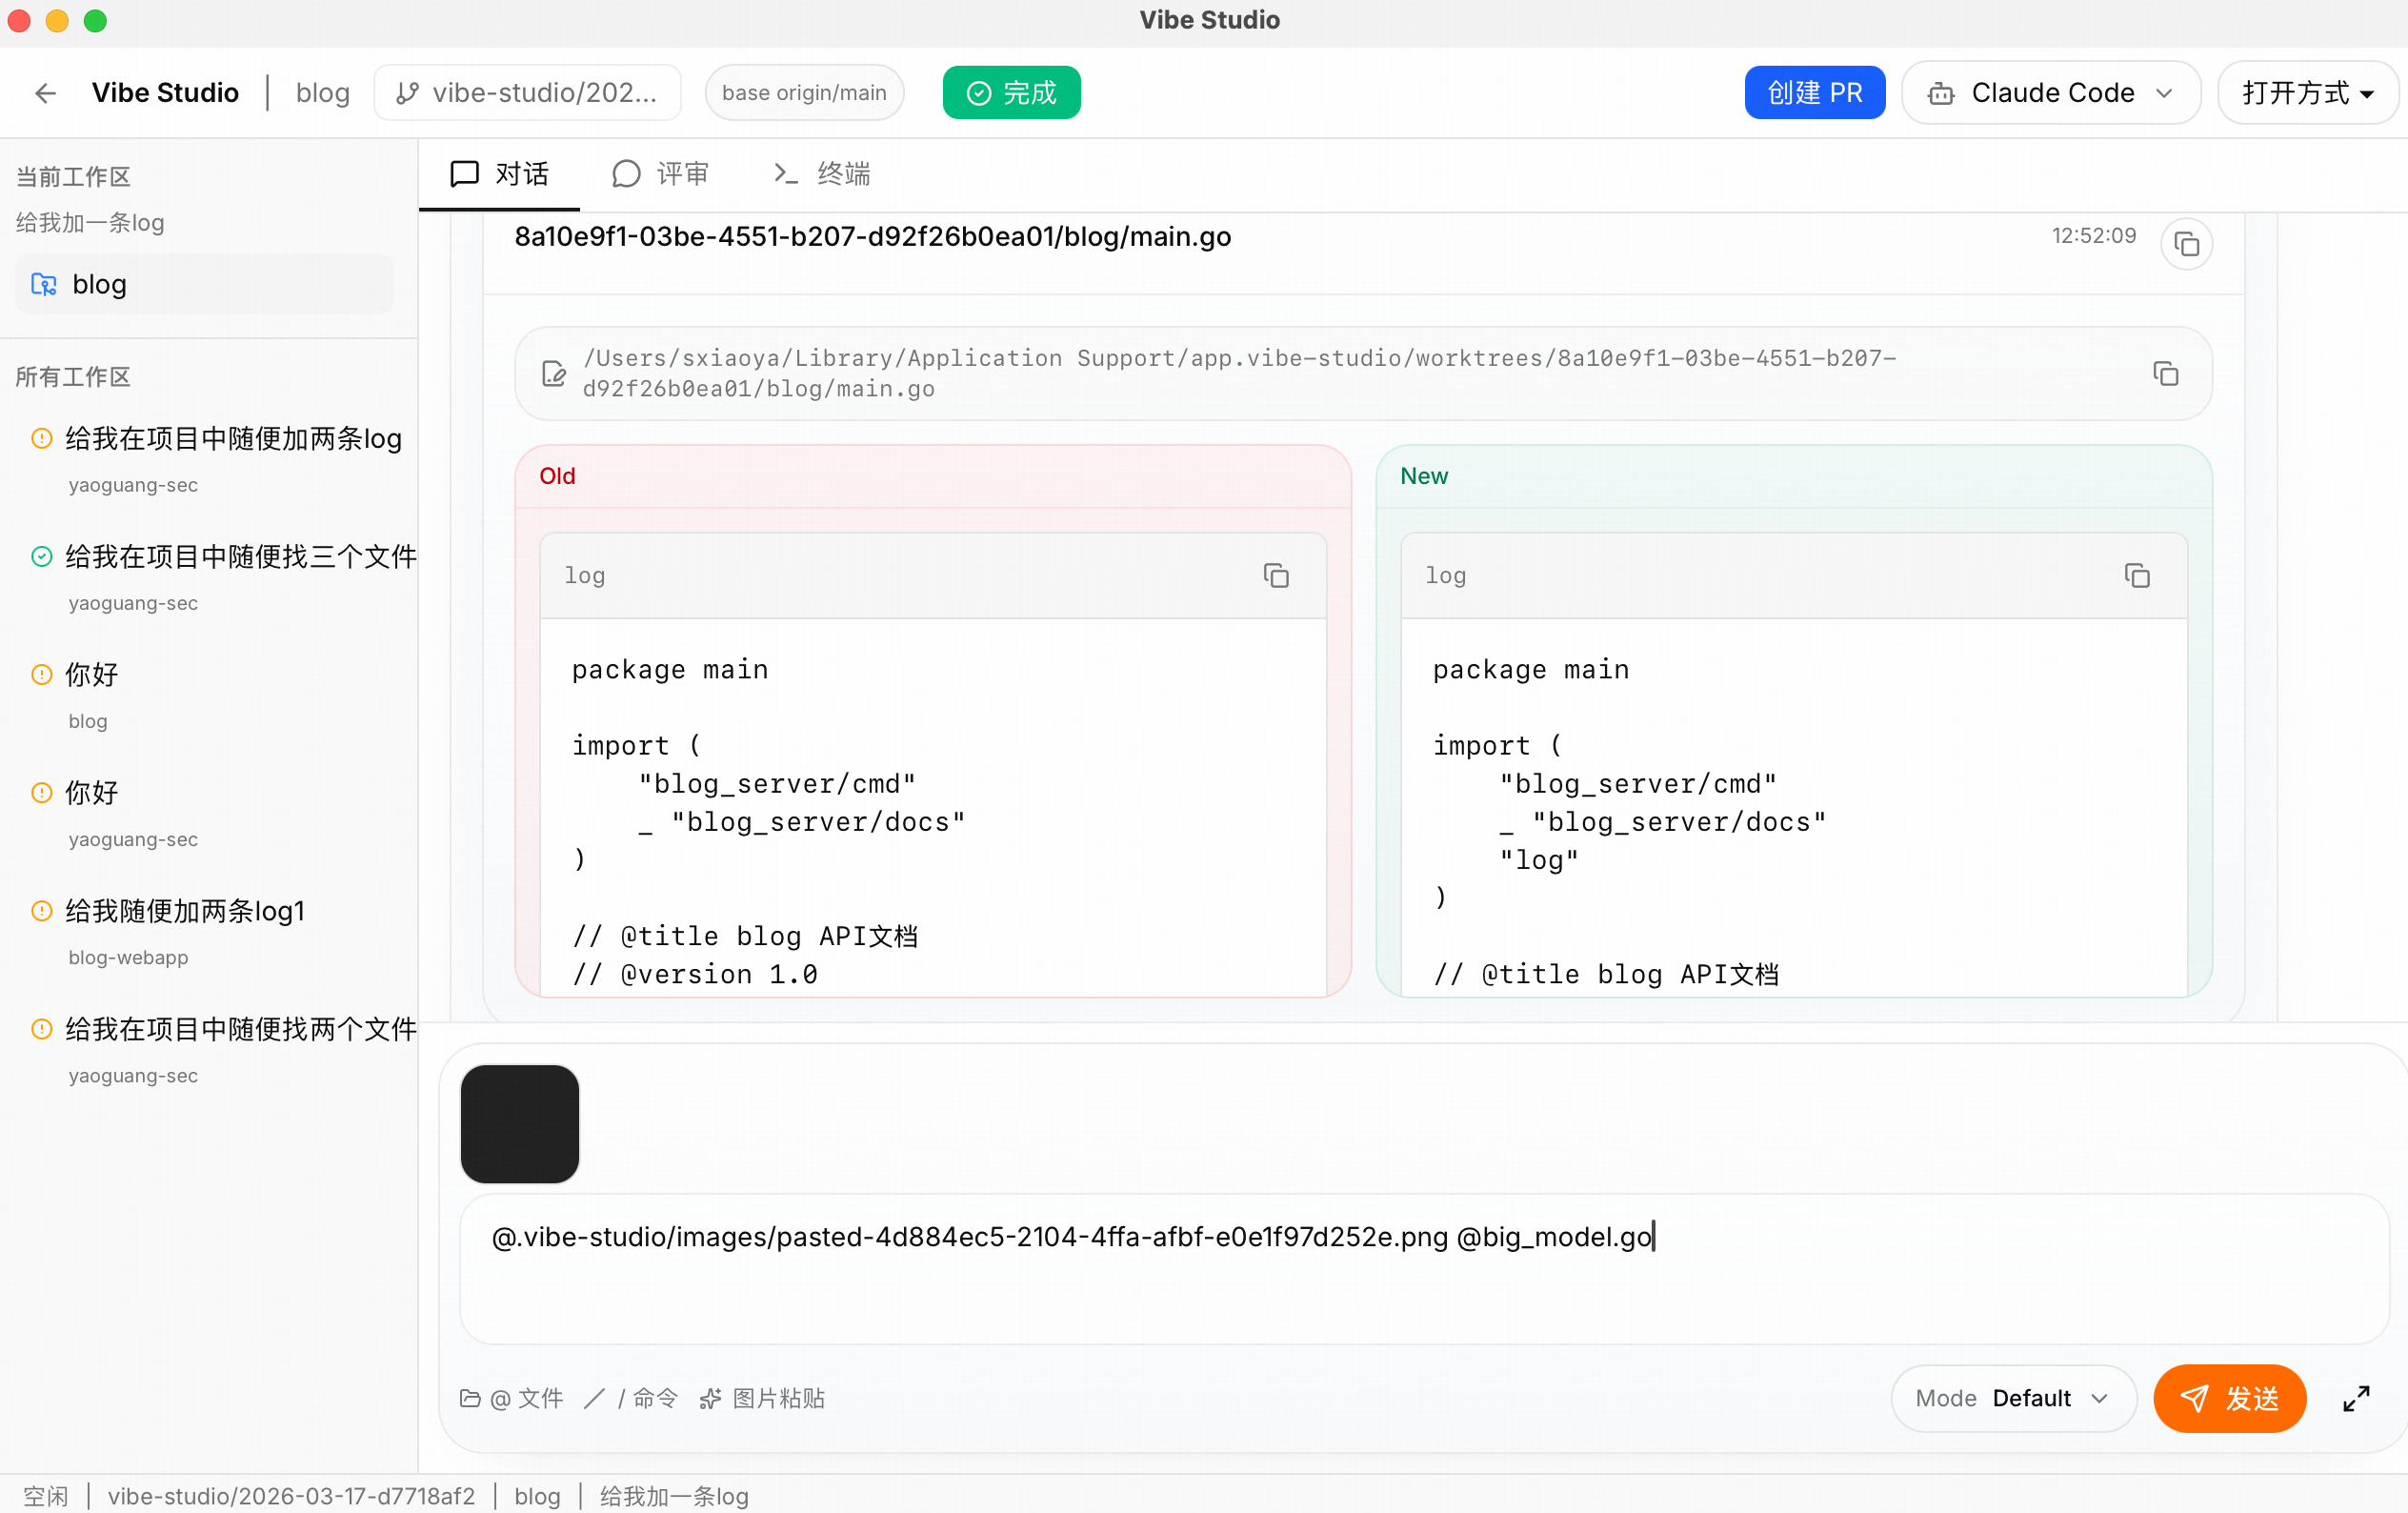Image resolution: width=2408 pixels, height=1513 pixels.
Task: Click the 所有工作区 section label
Action: 73,377
